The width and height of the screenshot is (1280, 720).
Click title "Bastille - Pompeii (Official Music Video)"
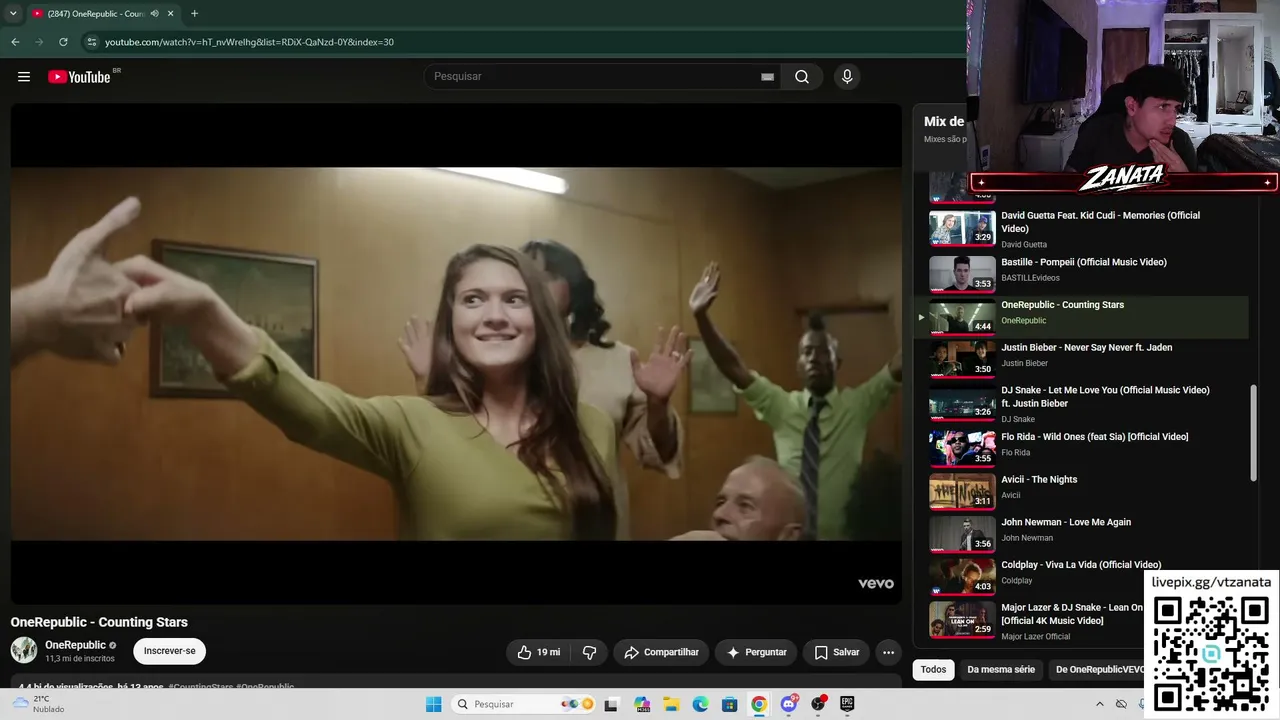coord(1084,262)
